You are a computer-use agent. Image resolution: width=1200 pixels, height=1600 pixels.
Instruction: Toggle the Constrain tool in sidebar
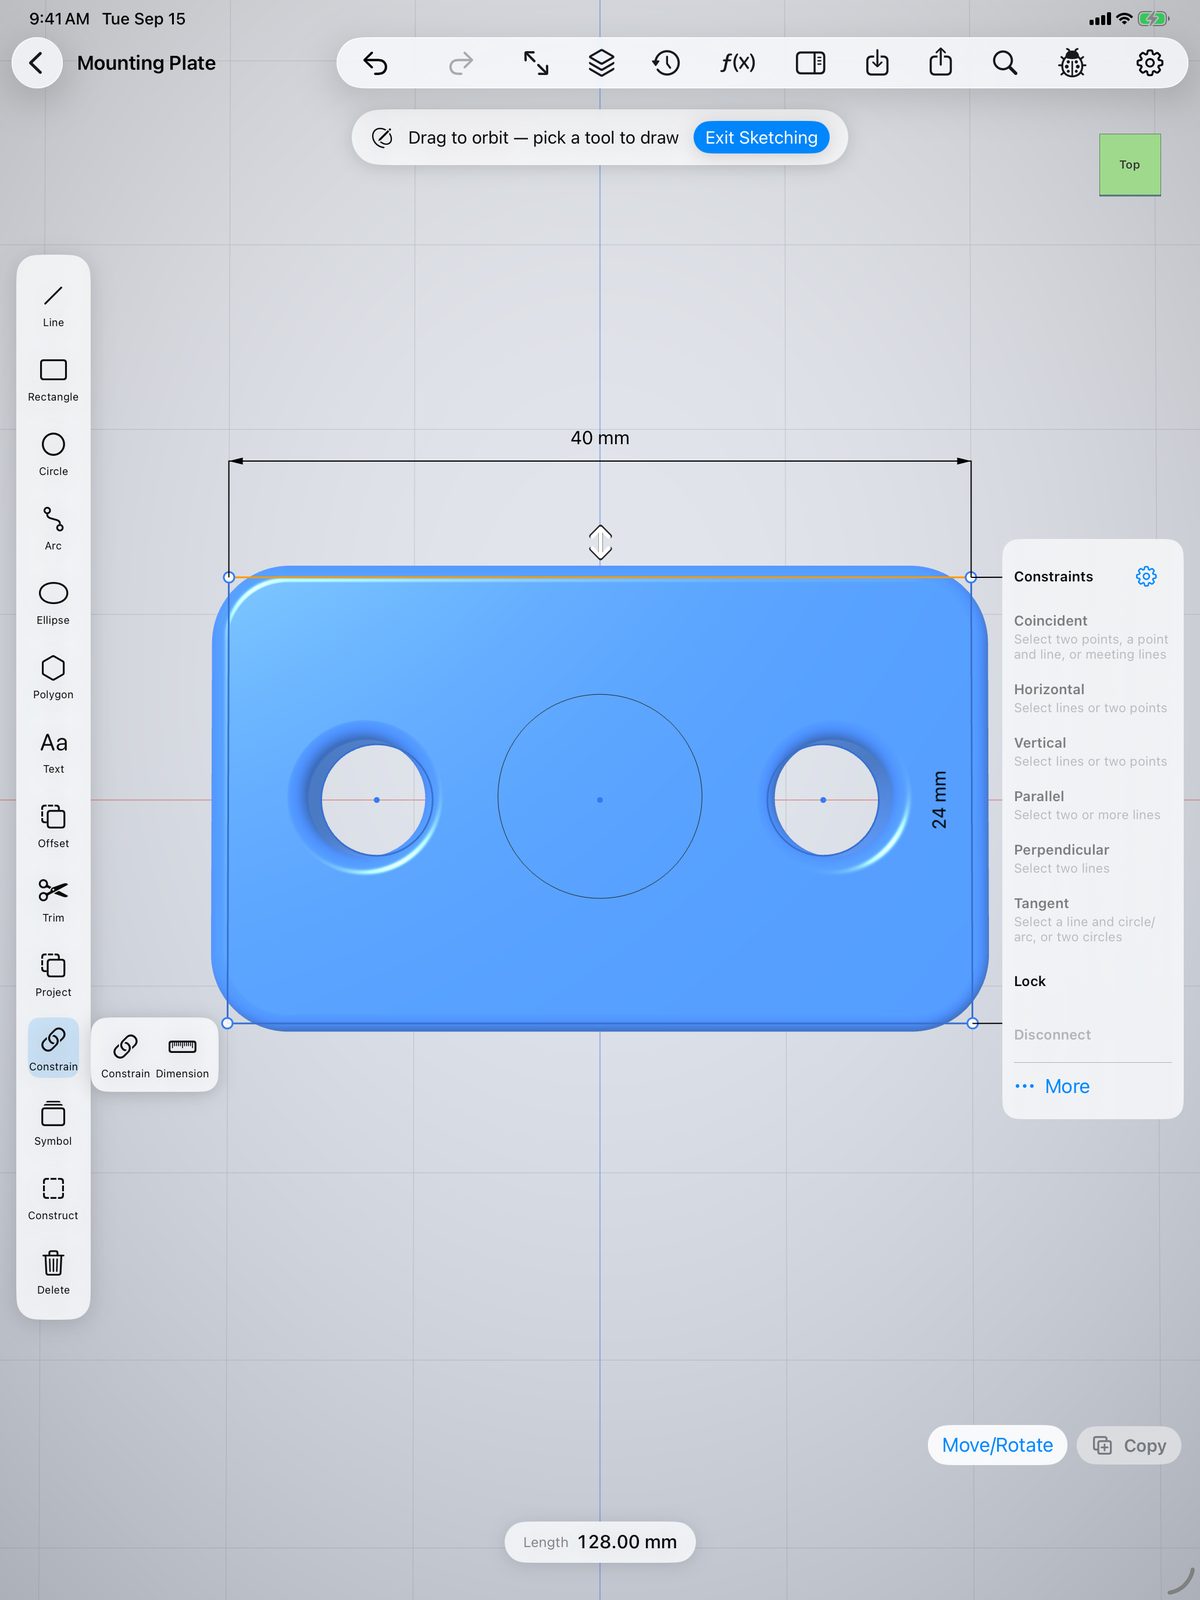[53, 1048]
